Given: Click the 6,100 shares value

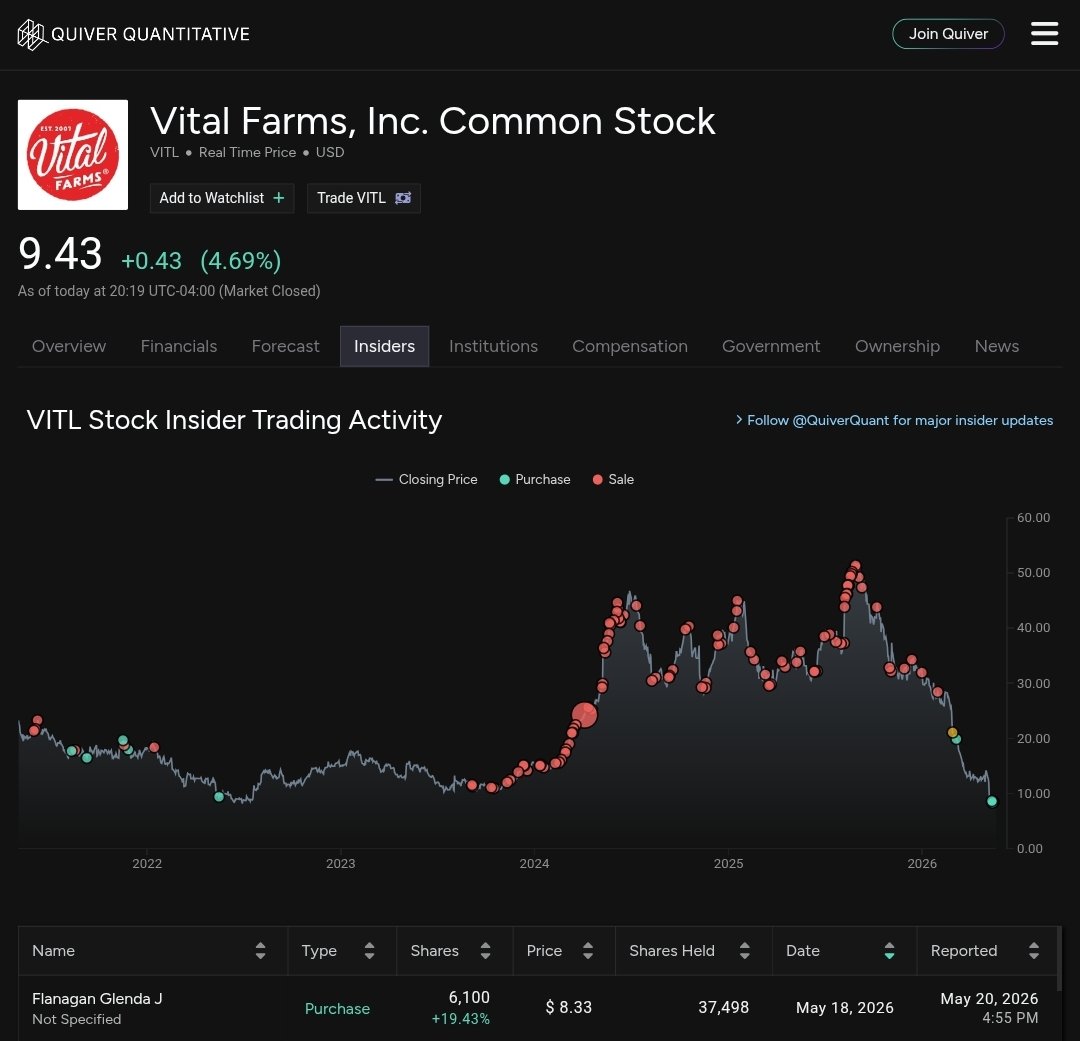Looking at the screenshot, I should (x=469, y=998).
